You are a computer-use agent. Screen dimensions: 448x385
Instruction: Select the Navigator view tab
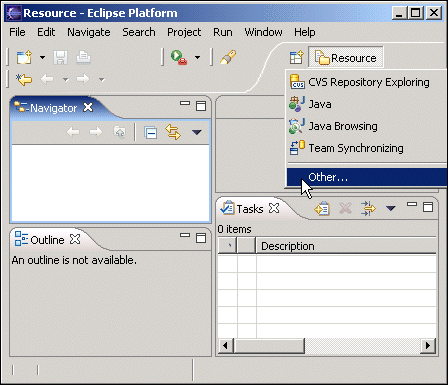(53, 108)
